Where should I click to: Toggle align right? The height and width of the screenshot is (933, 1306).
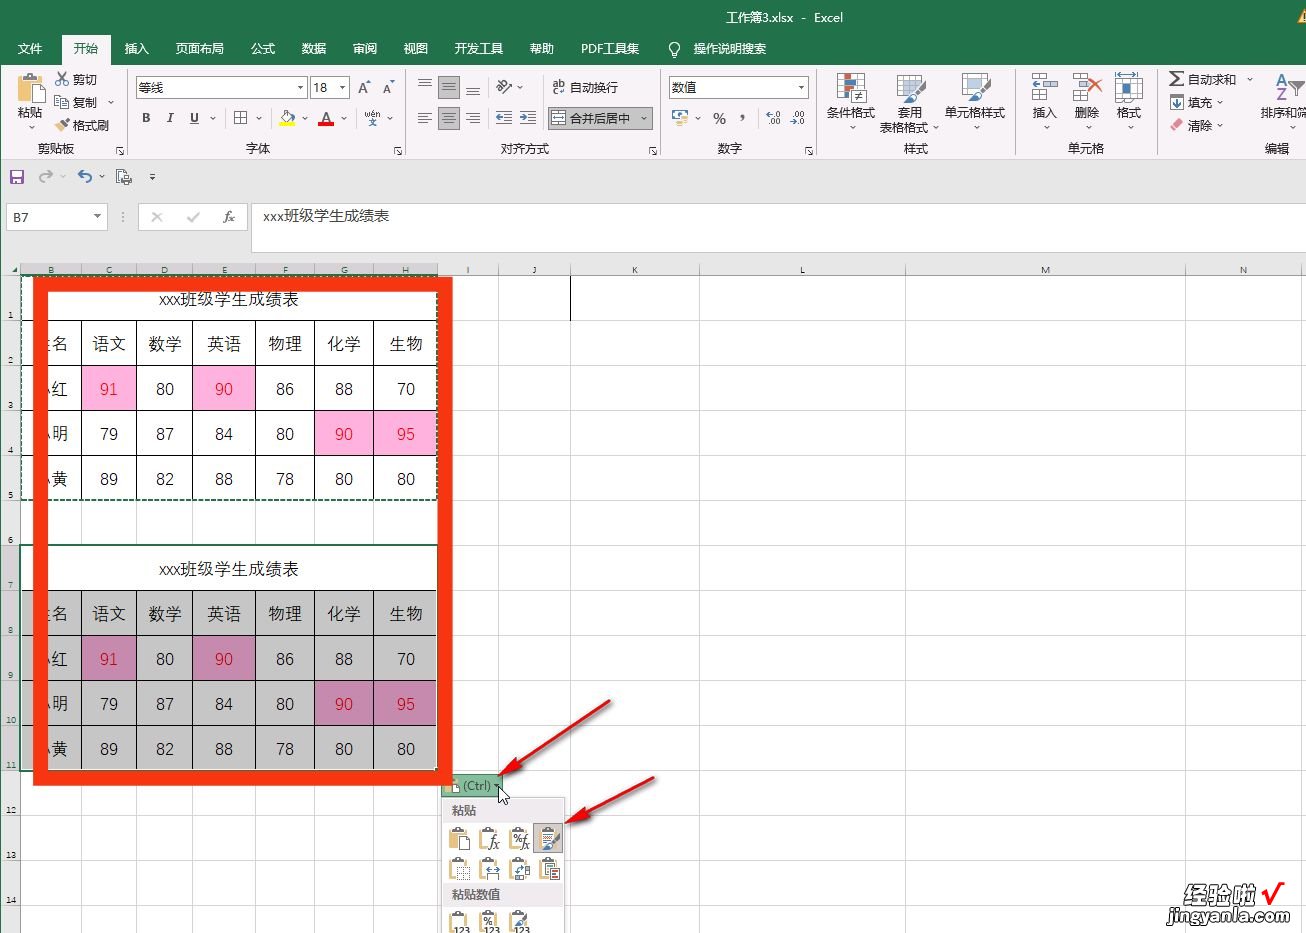[x=473, y=118]
